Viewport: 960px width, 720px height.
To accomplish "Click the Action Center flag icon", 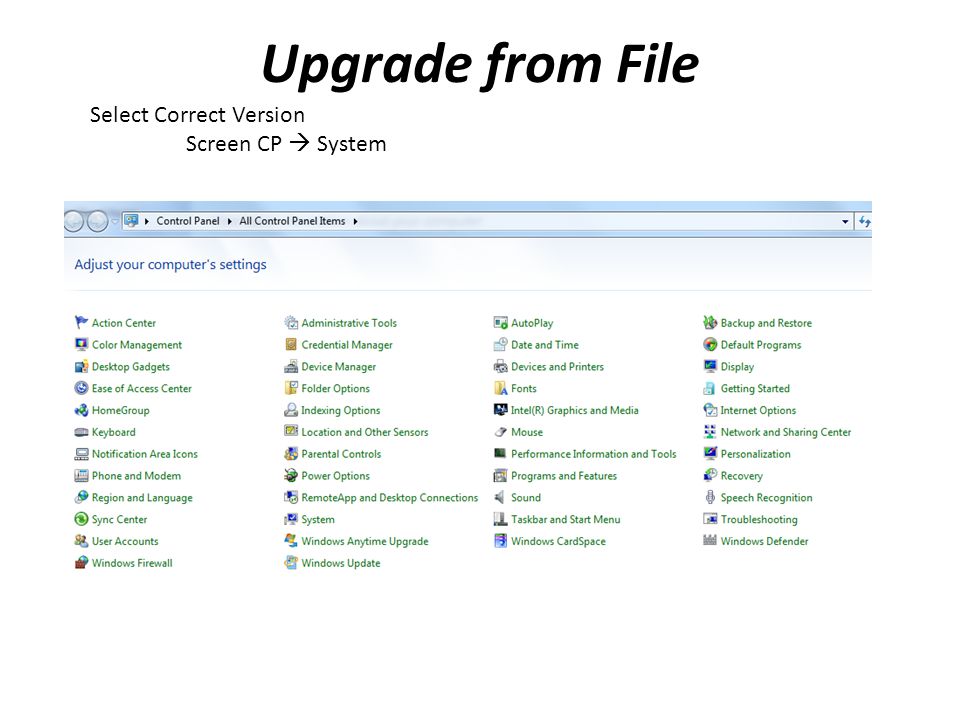I will click(x=81, y=322).
